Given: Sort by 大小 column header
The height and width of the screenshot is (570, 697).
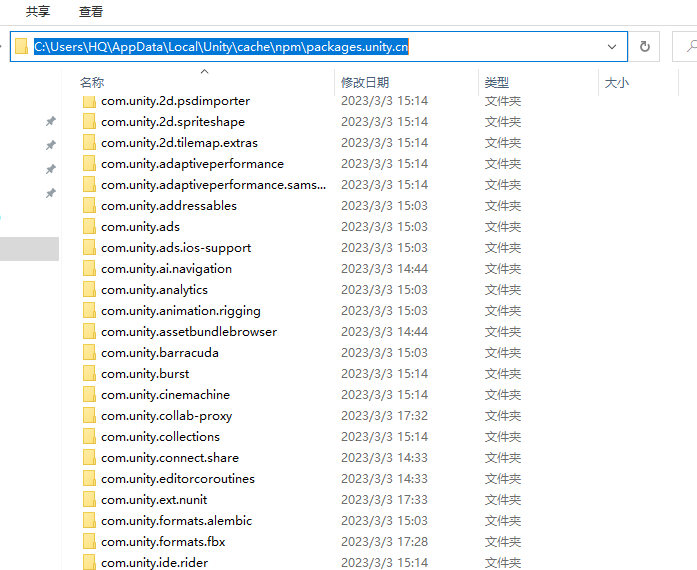Looking at the screenshot, I should [617, 82].
